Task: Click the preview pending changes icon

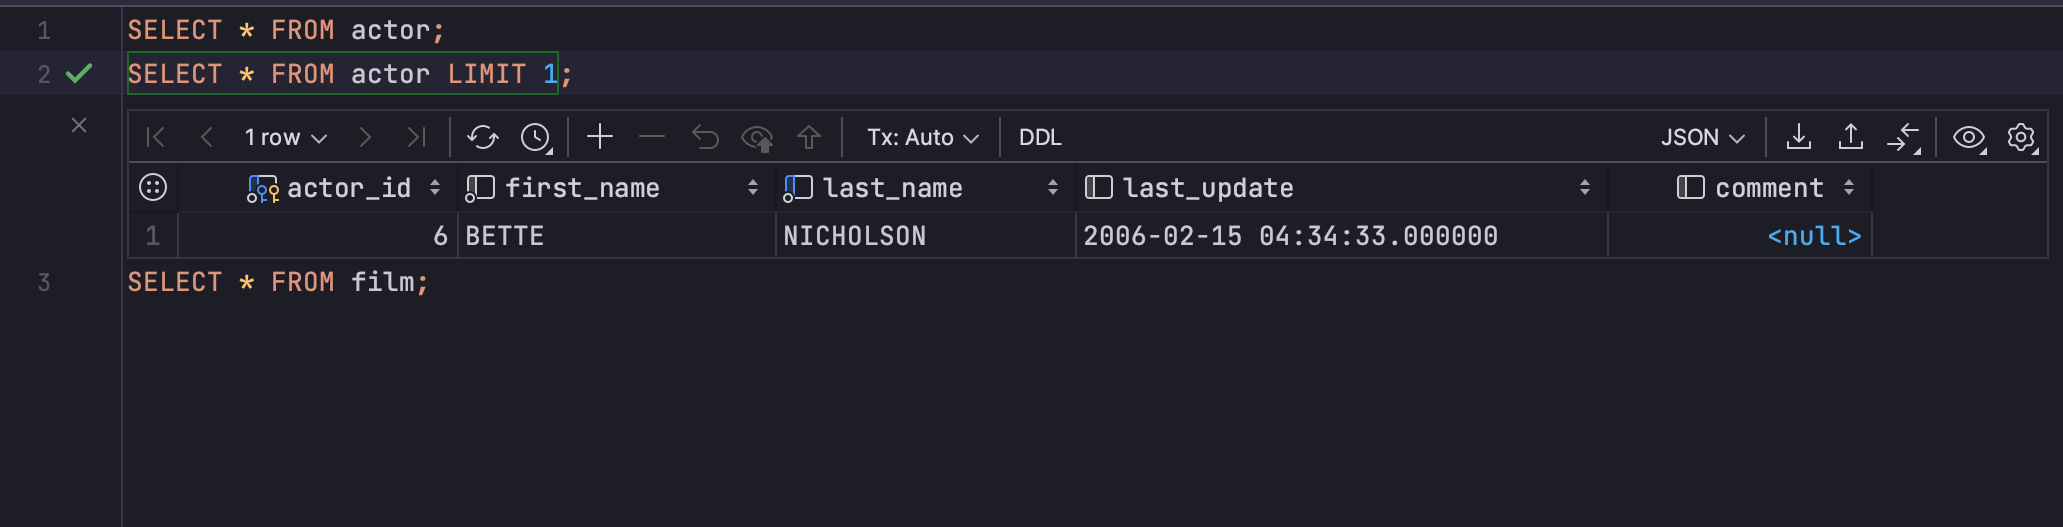Action: 757,137
